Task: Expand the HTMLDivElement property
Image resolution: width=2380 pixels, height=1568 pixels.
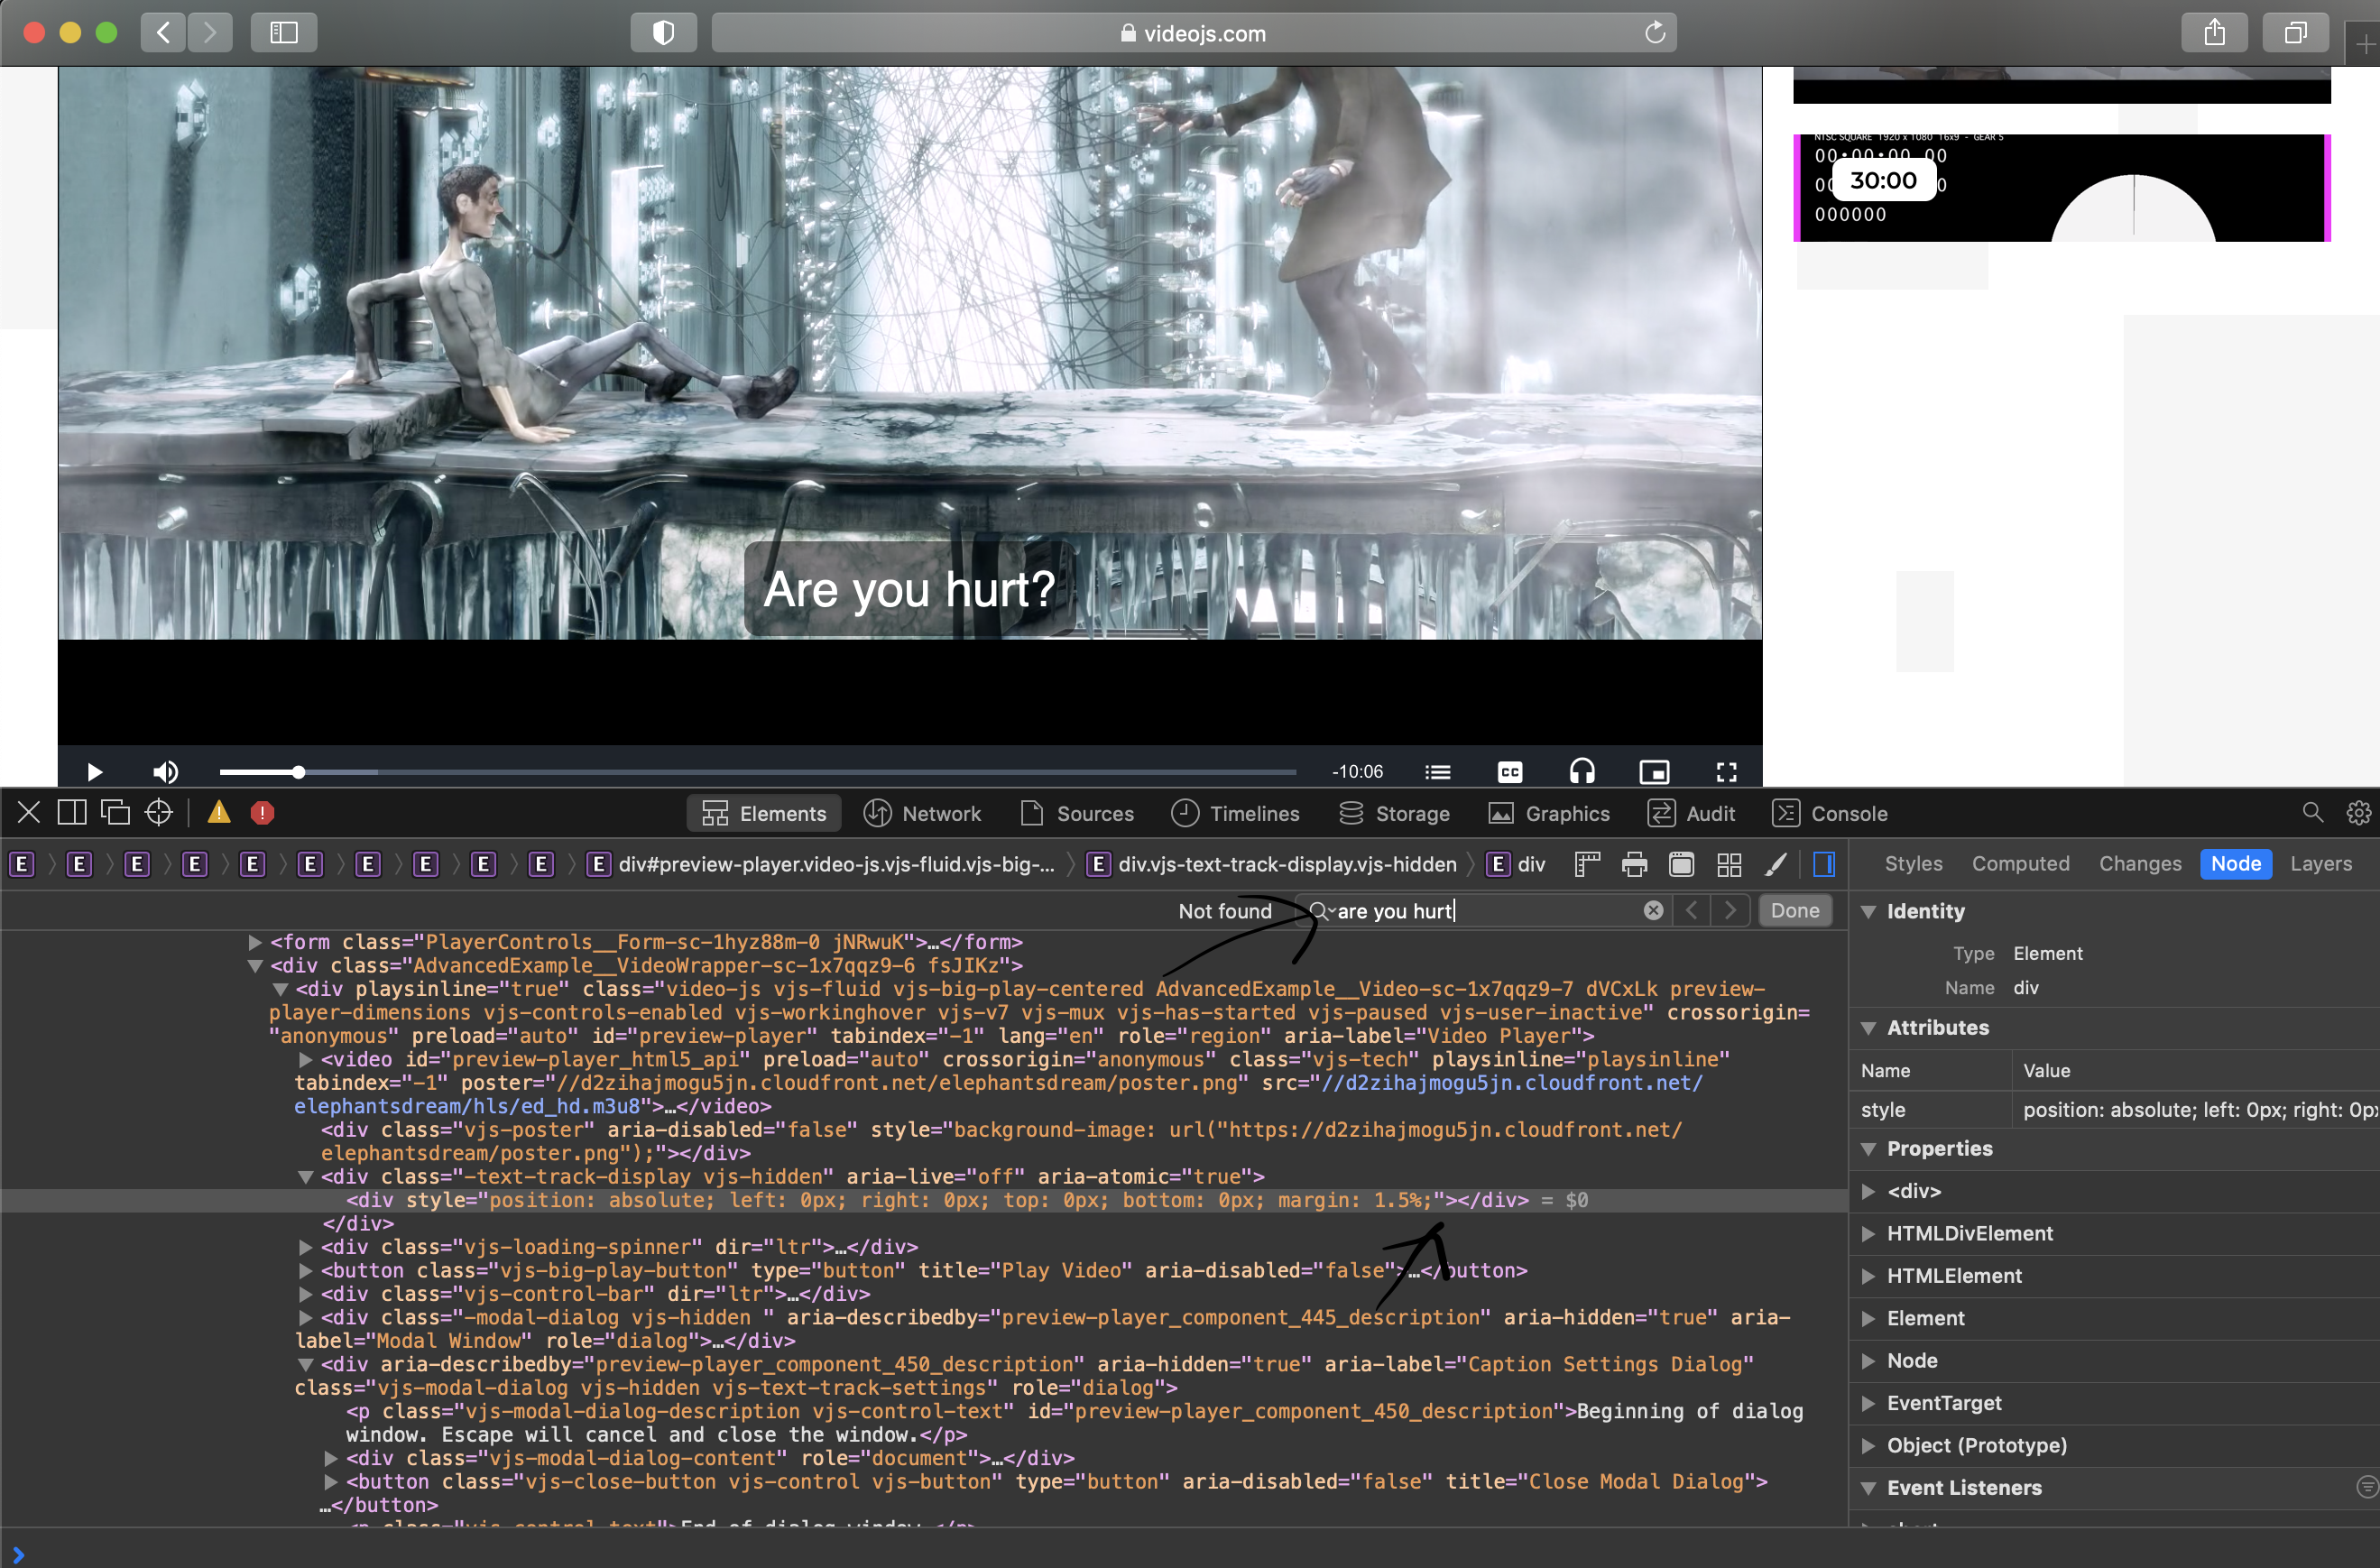Action: (x=1868, y=1234)
